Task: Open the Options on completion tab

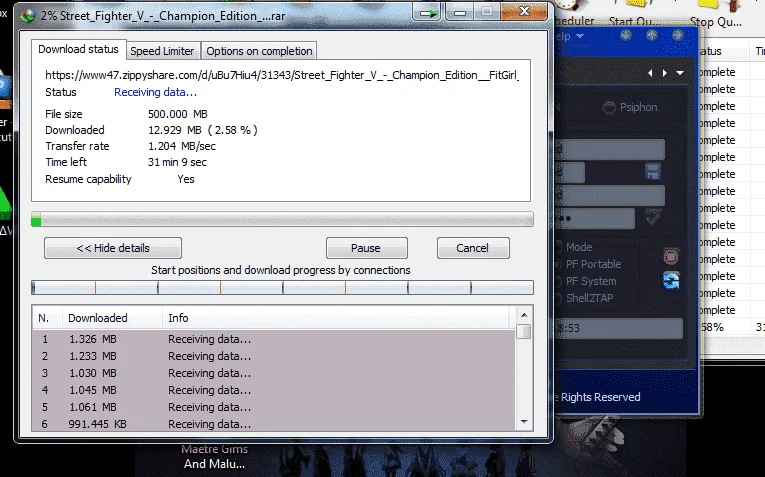Action: (259, 51)
